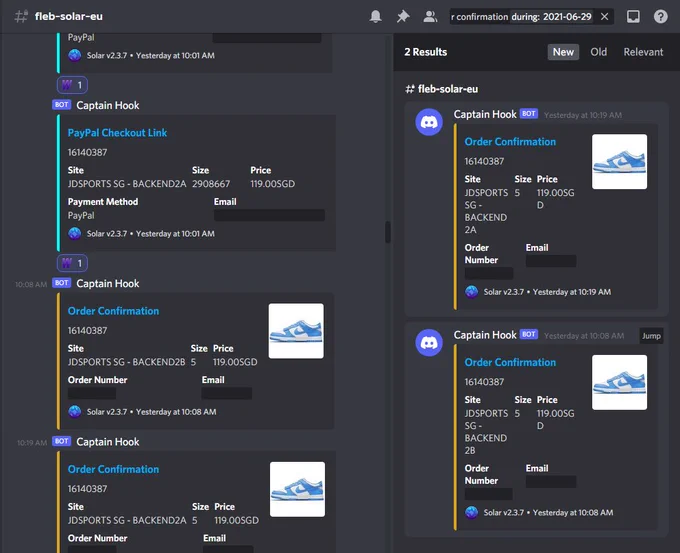Click Solar footer icon in 10:08 AM search result
Viewport: 680px width, 553px height.
tap(471, 513)
